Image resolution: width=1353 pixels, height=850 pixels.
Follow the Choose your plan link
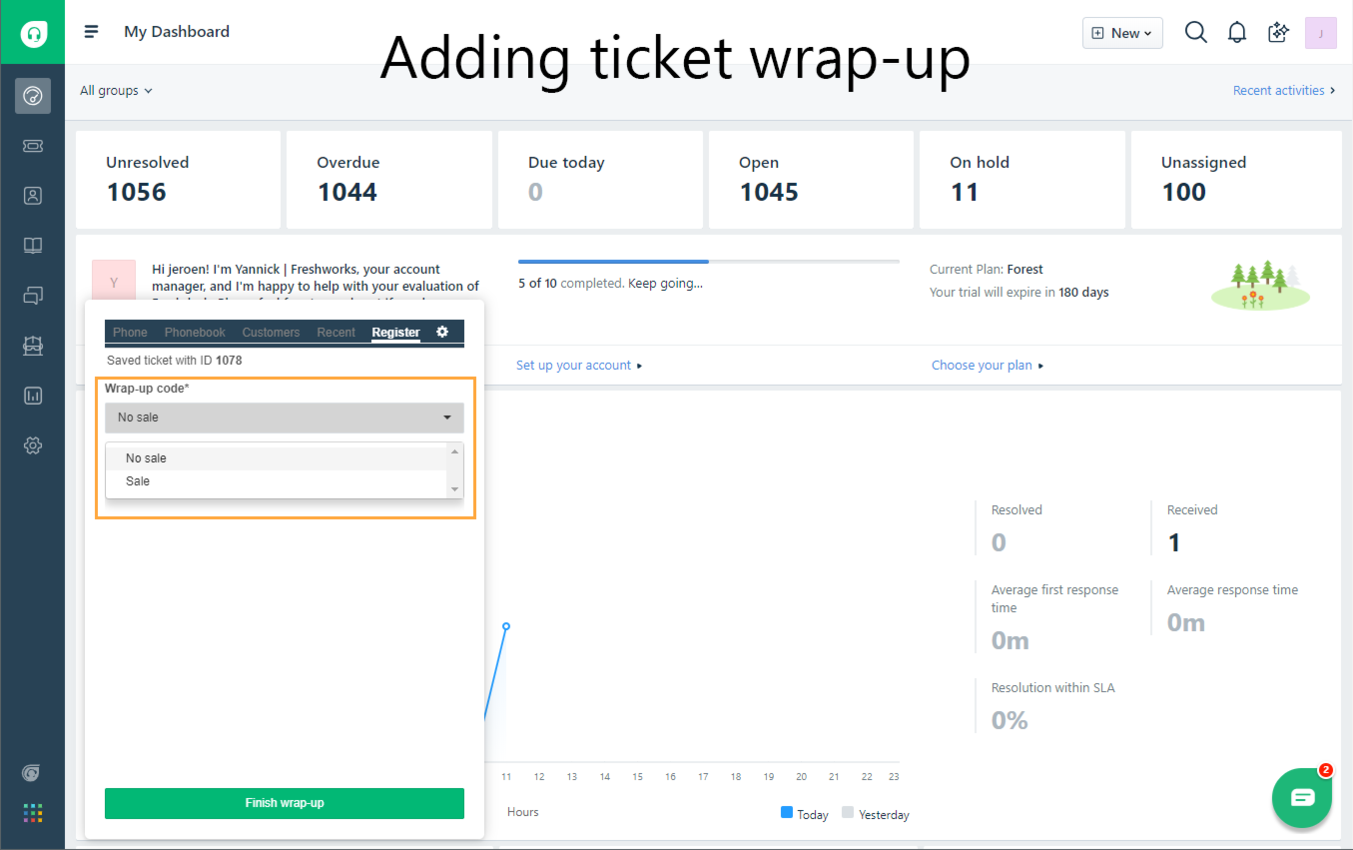pos(982,364)
